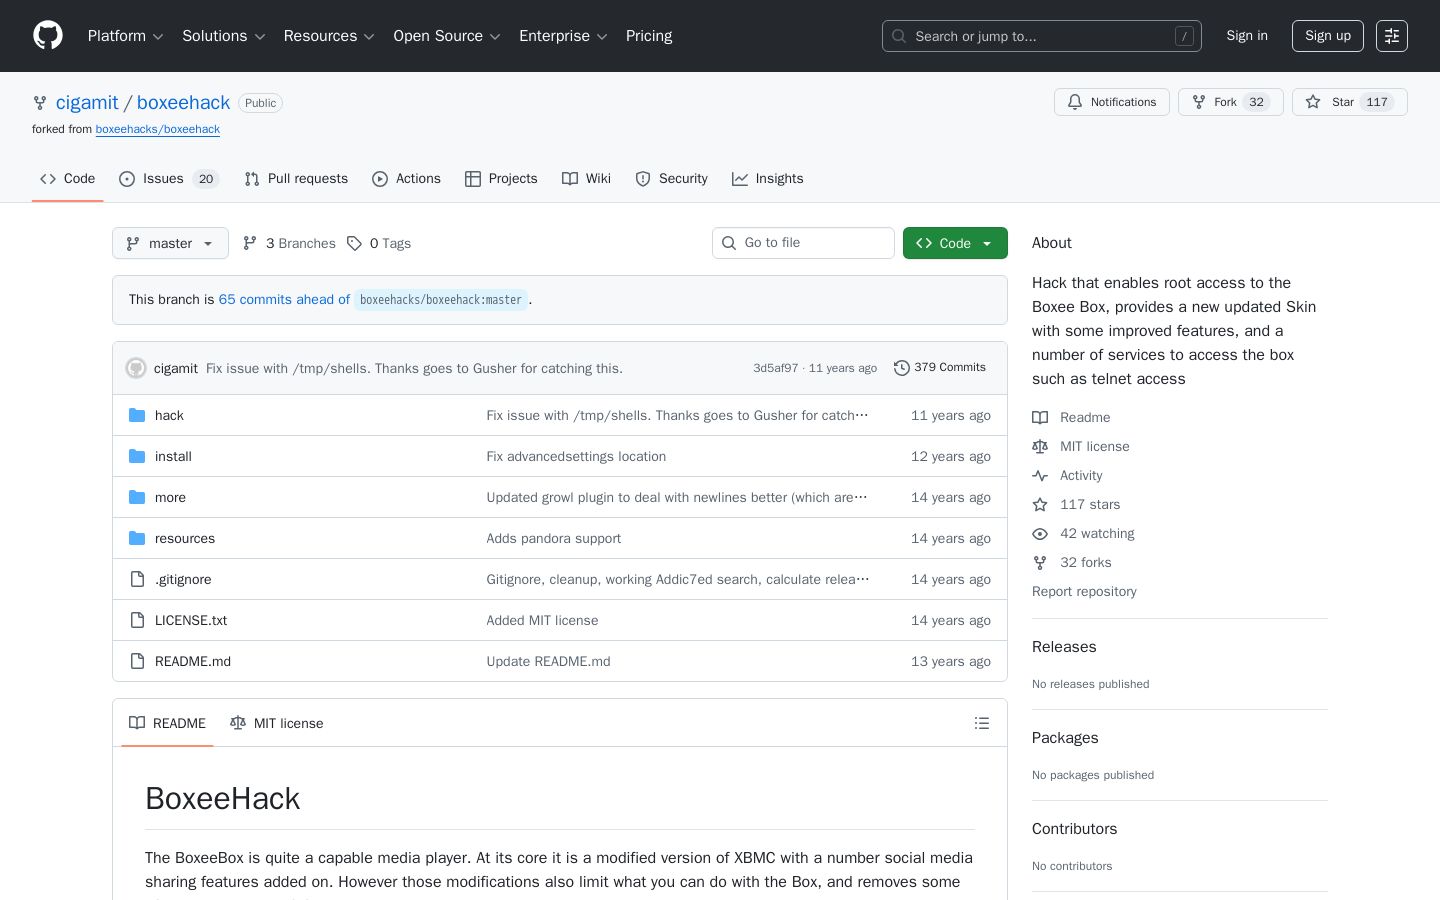1440x900 pixels.
Task: Select the README tab in file viewer
Action: pyautogui.click(x=167, y=723)
